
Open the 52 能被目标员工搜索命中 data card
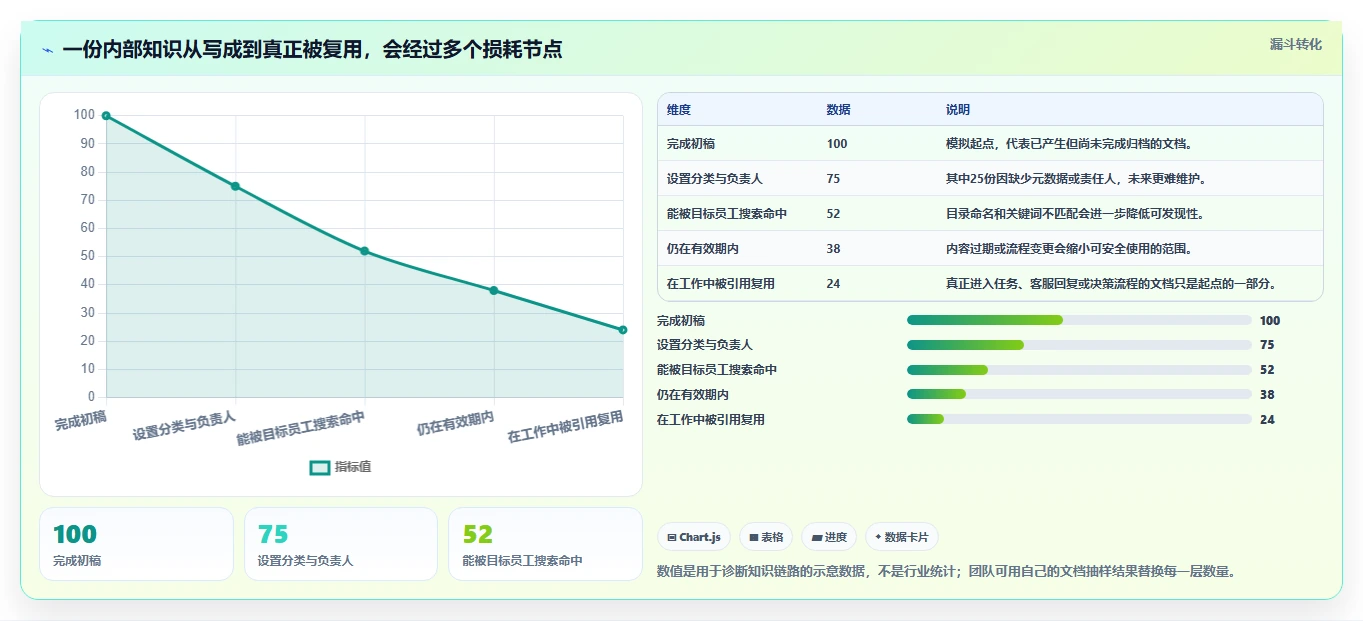(x=546, y=544)
